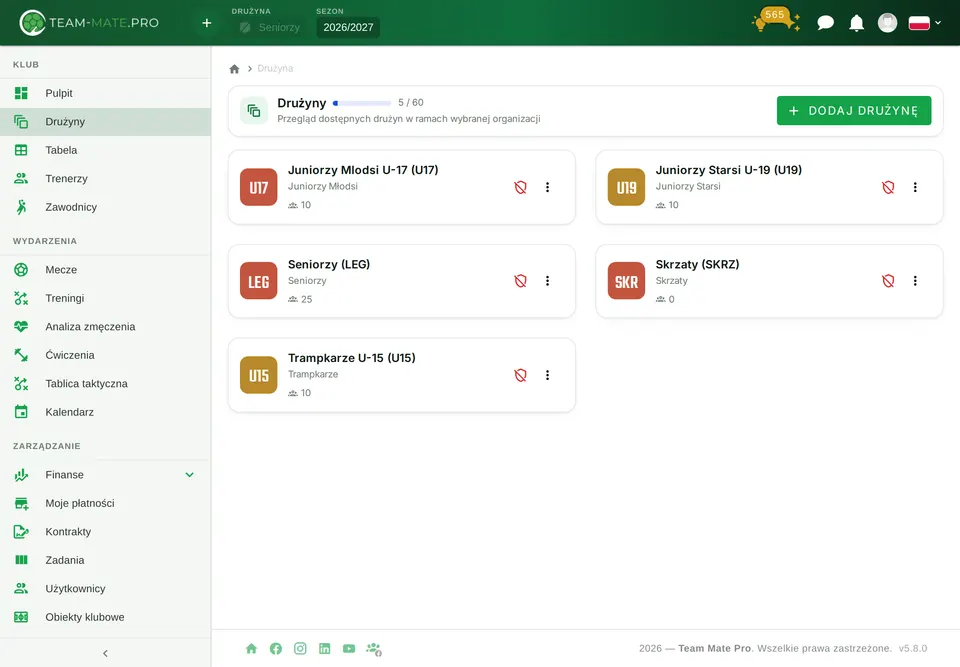Open the notifications bell
The width and height of the screenshot is (960, 667).
[857, 23]
